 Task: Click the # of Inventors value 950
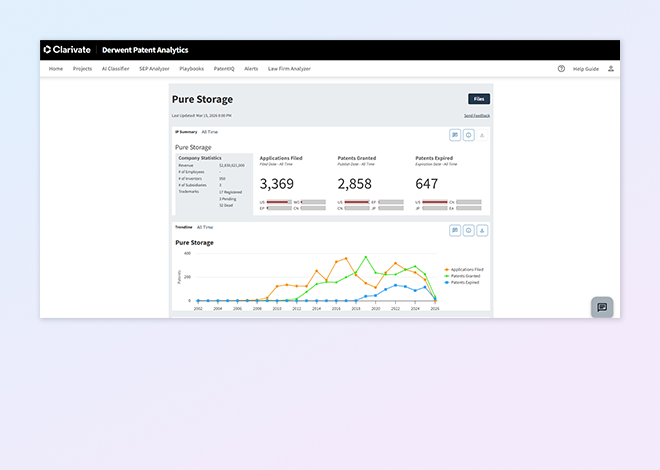(222, 178)
